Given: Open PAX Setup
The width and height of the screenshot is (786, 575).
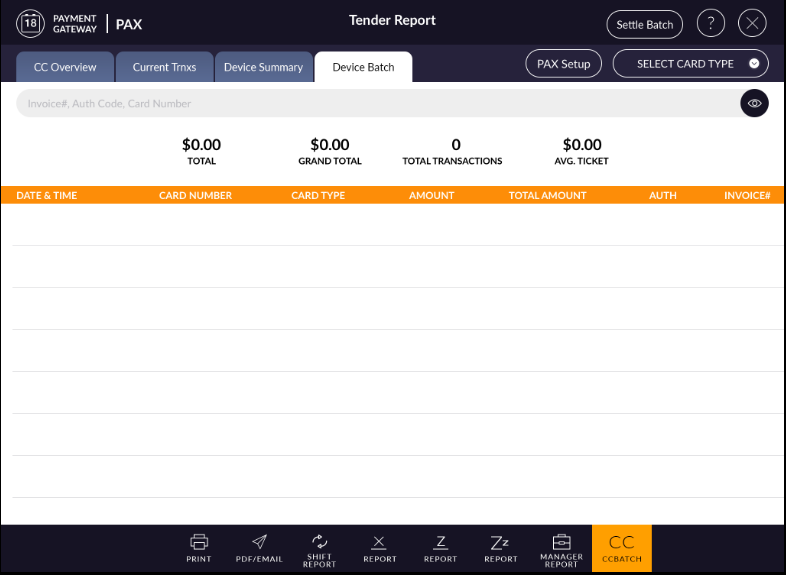Looking at the screenshot, I should click(x=563, y=64).
